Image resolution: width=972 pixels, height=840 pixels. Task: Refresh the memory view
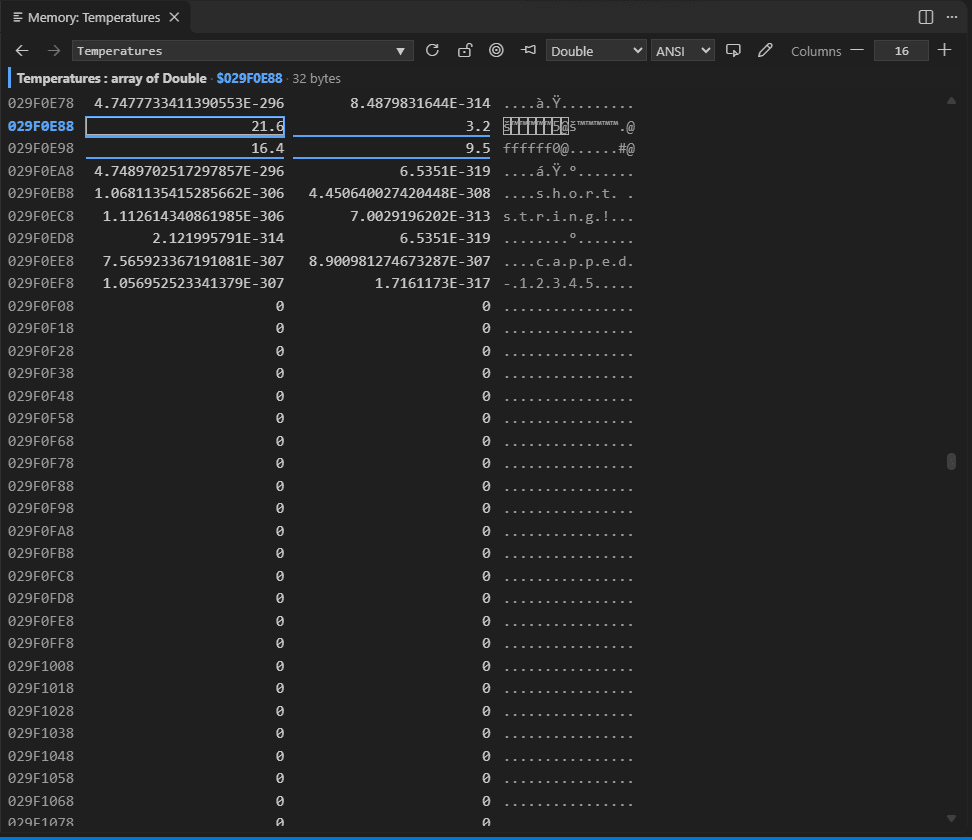[432, 51]
